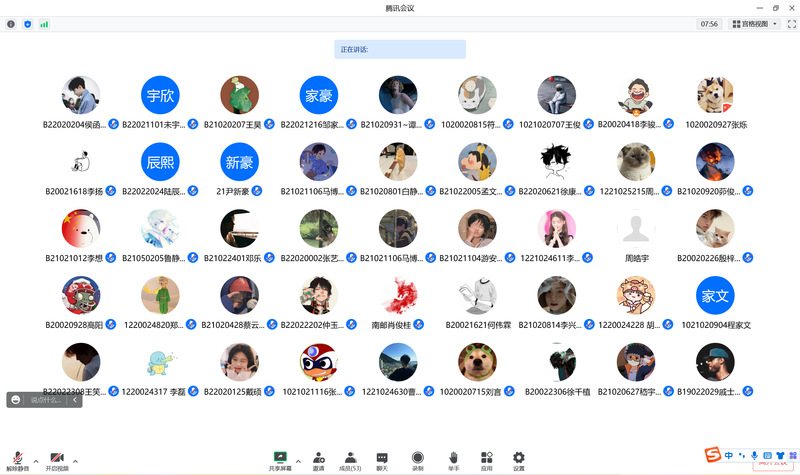
Task: Open the chat (聊天) panel
Action: click(x=382, y=459)
